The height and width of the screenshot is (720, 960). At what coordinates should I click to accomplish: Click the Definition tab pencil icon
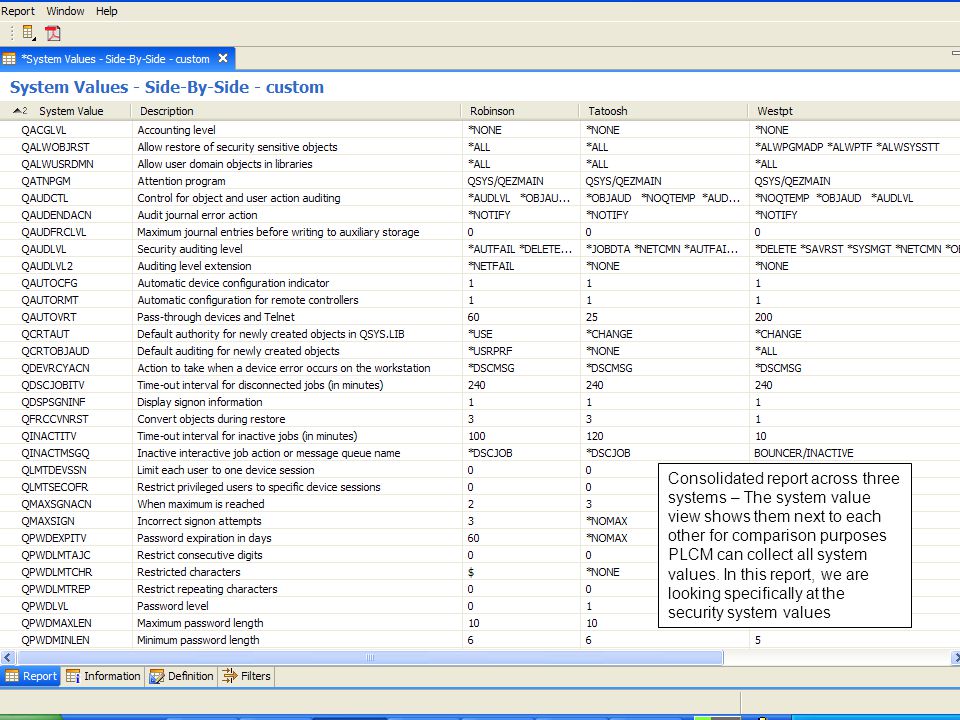click(x=157, y=676)
